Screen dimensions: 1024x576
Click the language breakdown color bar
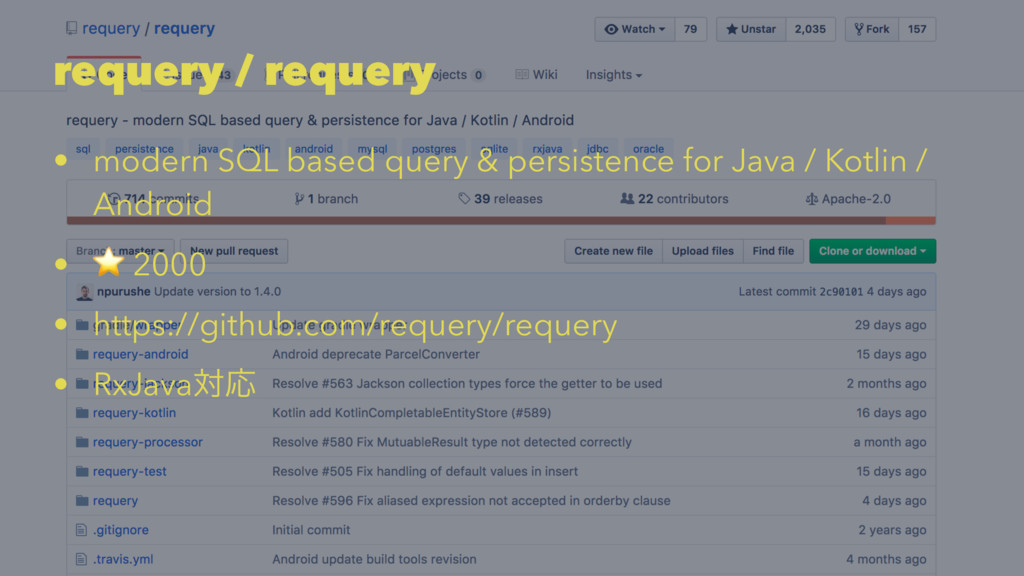click(x=501, y=221)
